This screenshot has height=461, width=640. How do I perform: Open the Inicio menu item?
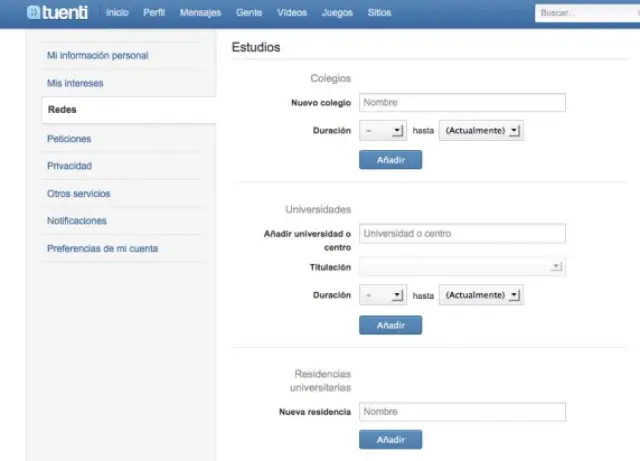(x=117, y=13)
